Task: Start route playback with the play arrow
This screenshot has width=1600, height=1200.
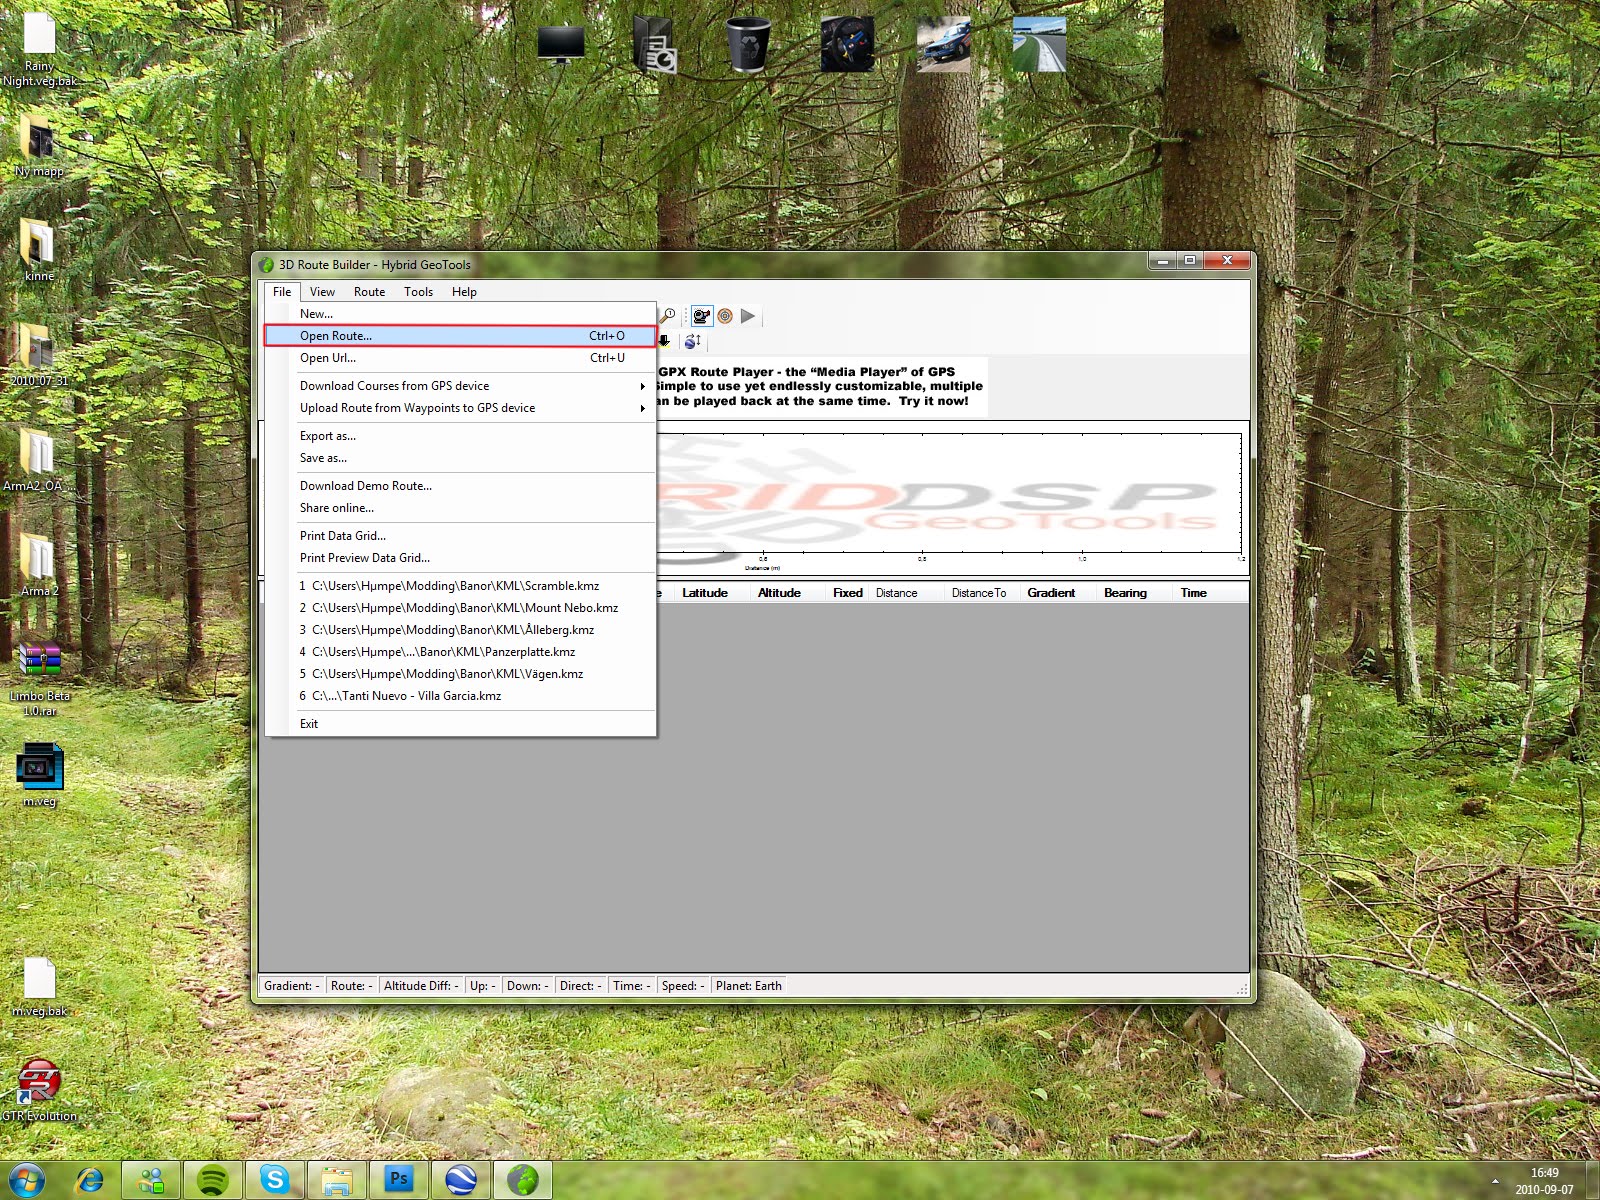Action: coord(748,316)
